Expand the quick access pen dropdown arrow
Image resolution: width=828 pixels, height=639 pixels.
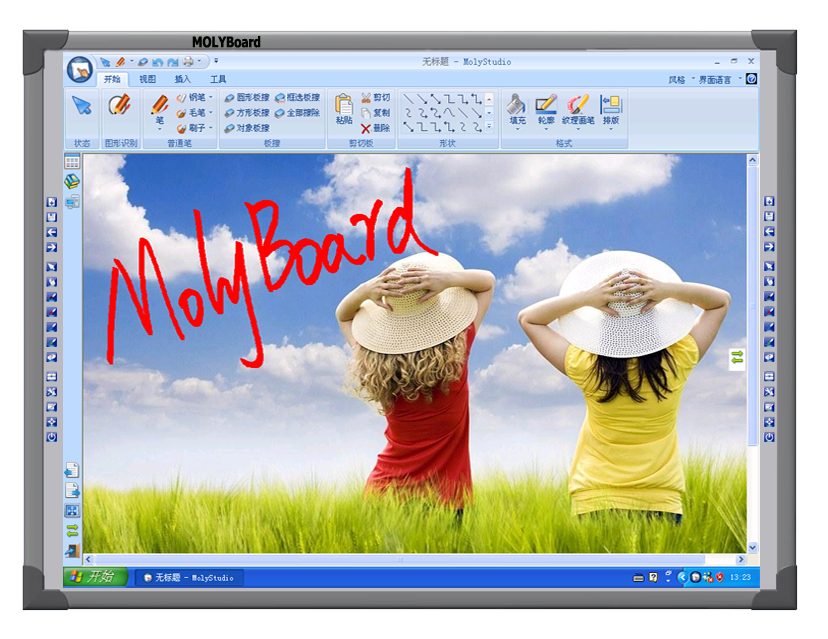tap(131, 62)
